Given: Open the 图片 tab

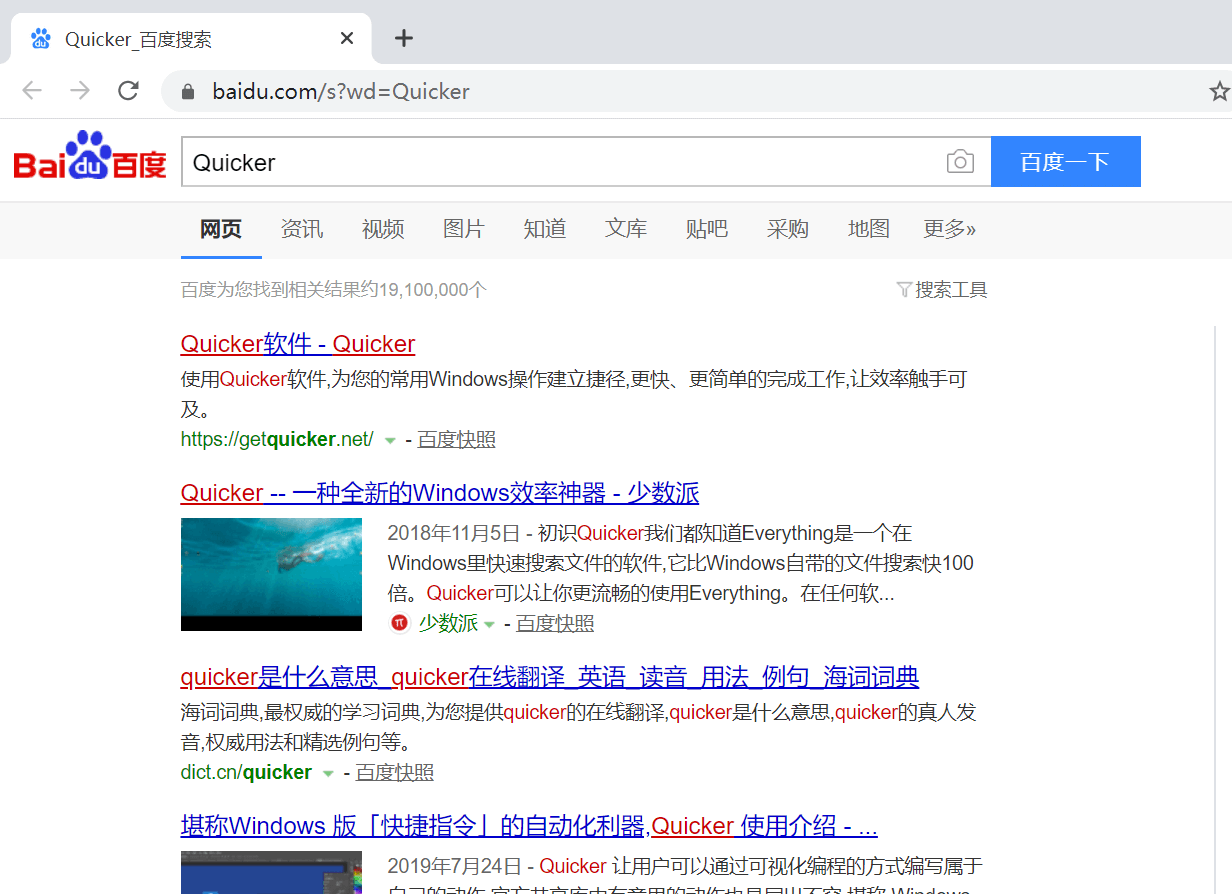Looking at the screenshot, I should click(464, 229).
